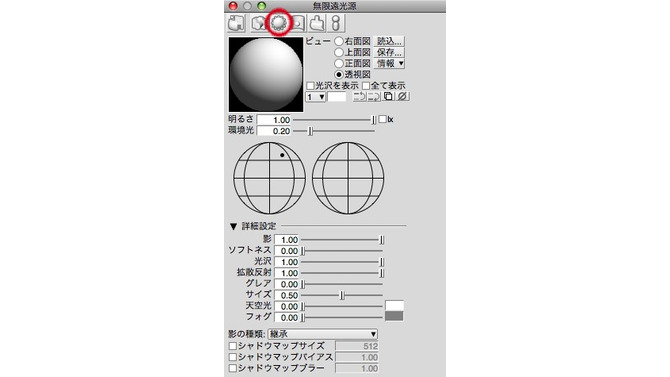This screenshot has width=670, height=377.
Task: Click the empty field beside light number dropdown
Action: click(x=337, y=97)
